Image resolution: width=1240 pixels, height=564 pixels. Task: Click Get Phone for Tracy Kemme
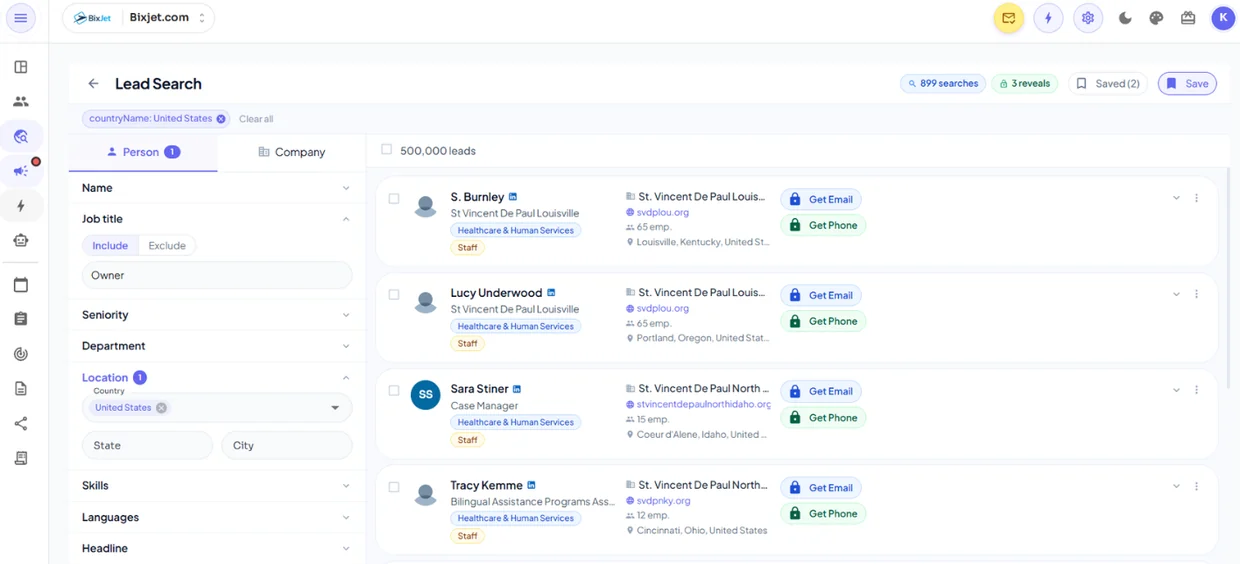[823, 513]
